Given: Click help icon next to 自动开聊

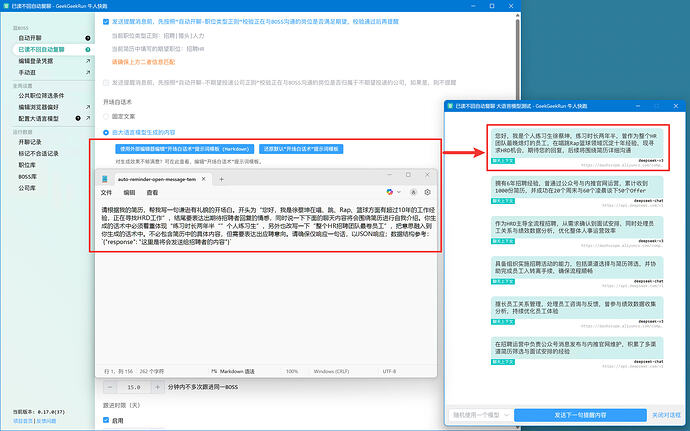Looking at the screenshot, I should point(88,38).
